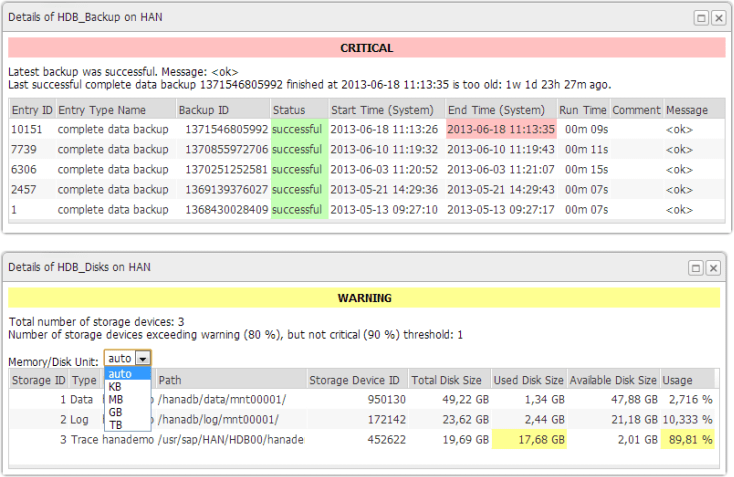This screenshot has height=477, width=734.
Task: Select the /hanadb/log/mnt00001/ disk row
Action: [218, 419]
